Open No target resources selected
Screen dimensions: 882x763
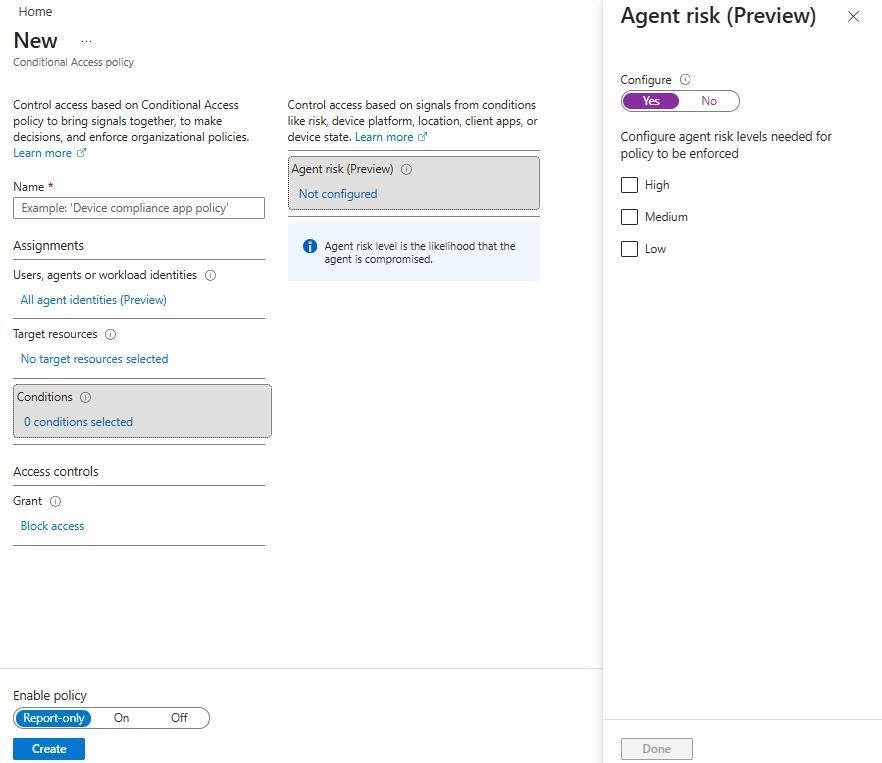[x=94, y=359]
